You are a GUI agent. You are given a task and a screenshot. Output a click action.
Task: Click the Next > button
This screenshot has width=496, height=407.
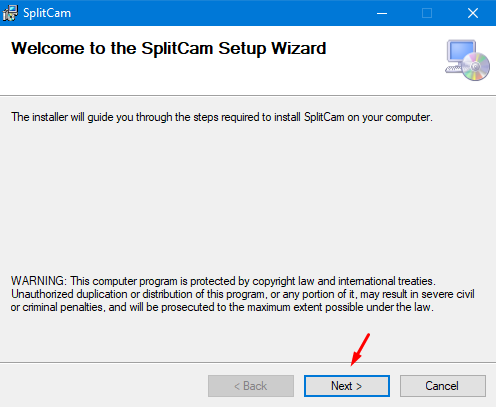(347, 386)
